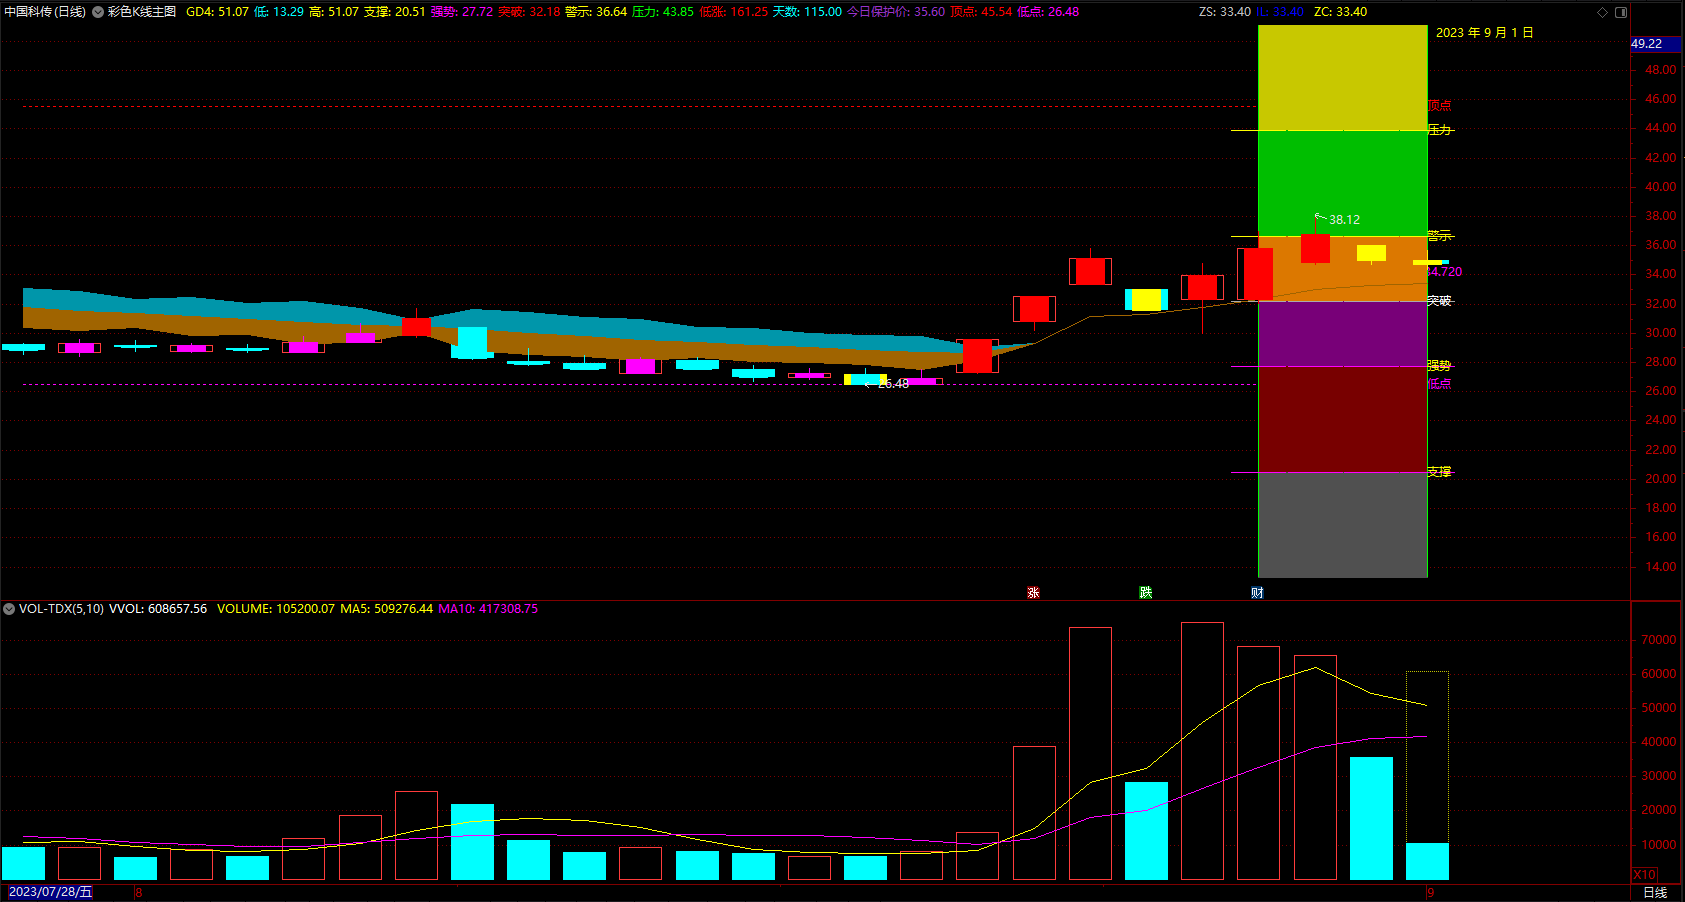Viewport: 1685px width, 902px height.
Task: Click the 压力: 43.85 header value
Action: [x=663, y=12]
